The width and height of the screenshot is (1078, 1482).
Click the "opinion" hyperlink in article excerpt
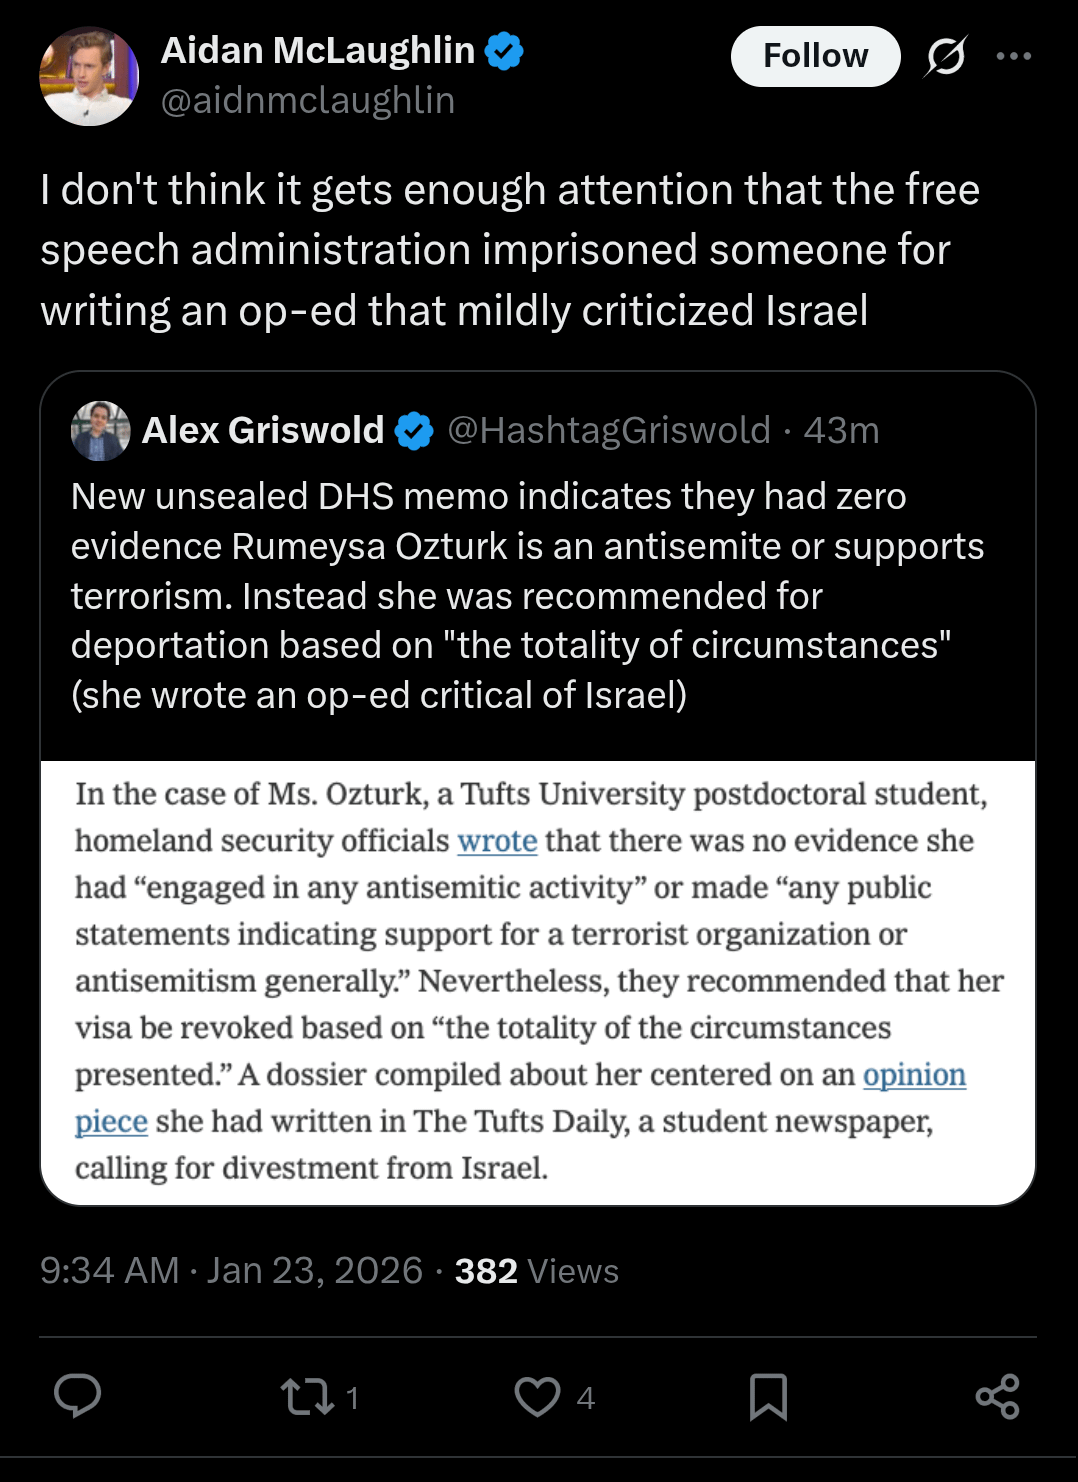pos(914,1075)
